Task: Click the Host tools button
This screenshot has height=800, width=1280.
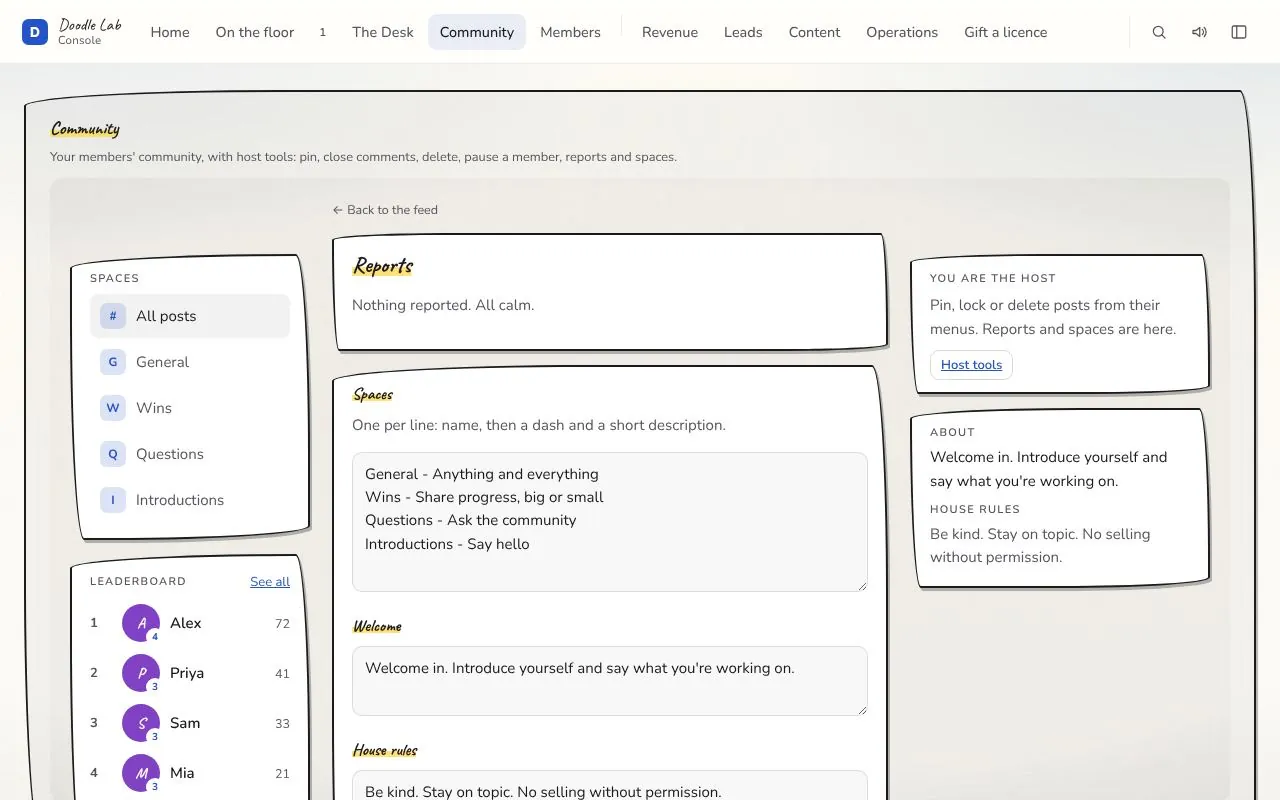Action: (971, 365)
